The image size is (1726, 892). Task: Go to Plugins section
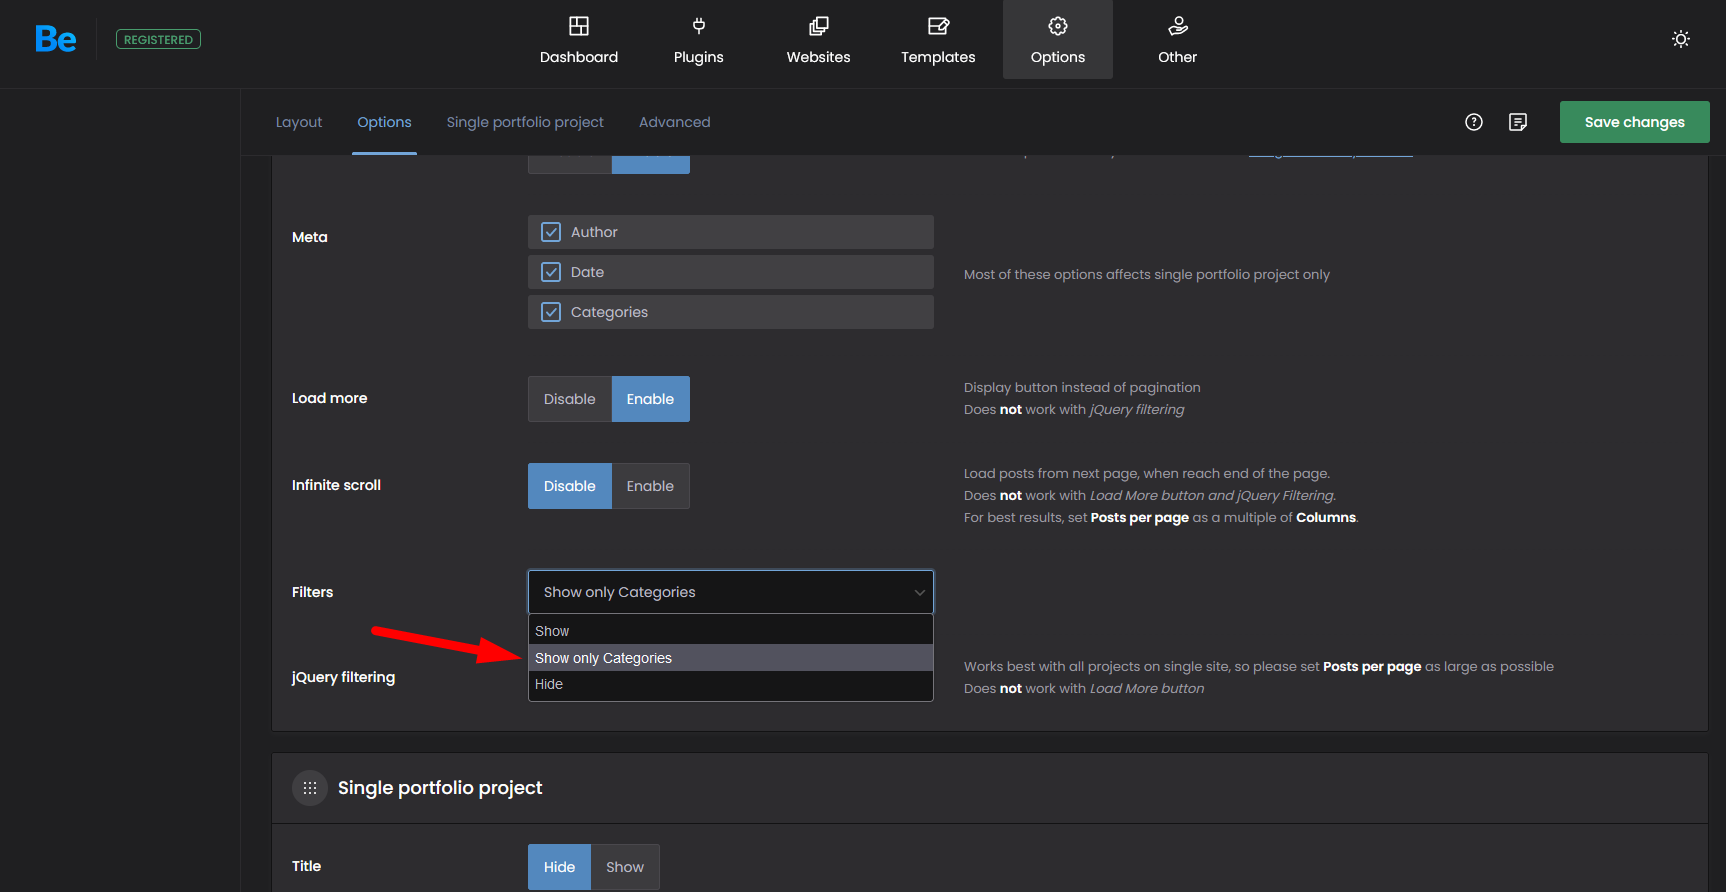pos(699,40)
